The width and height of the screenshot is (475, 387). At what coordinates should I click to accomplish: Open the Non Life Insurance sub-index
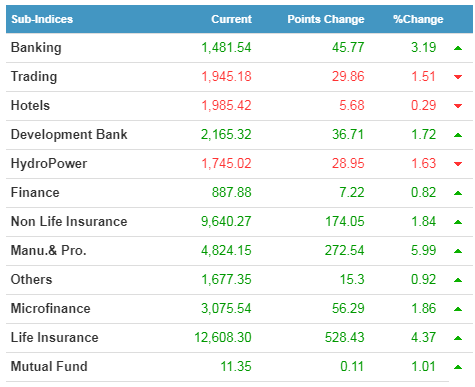(69, 221)
